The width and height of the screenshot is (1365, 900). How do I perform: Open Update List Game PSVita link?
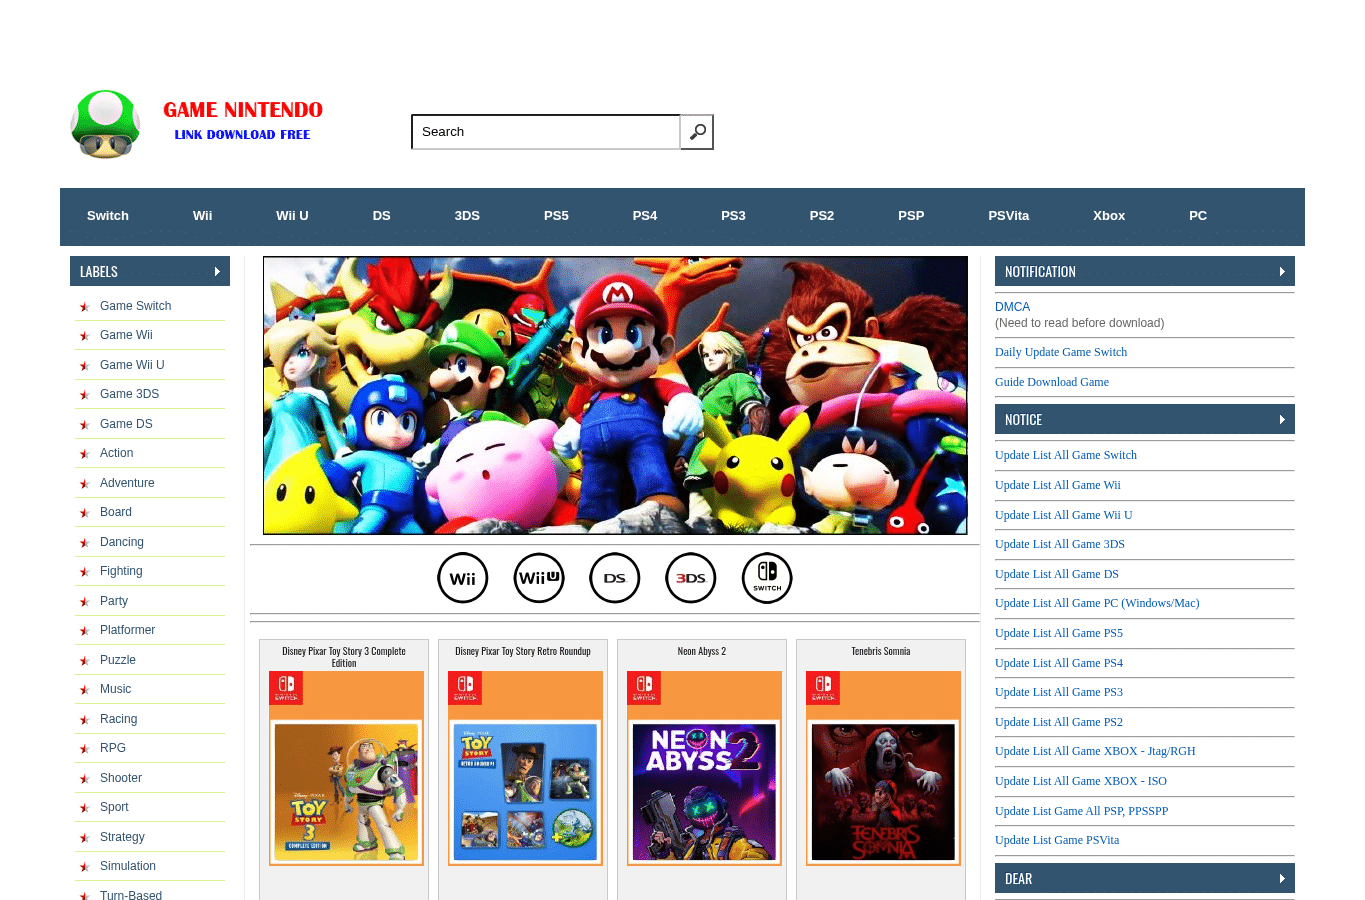[x=1057, y=840]
